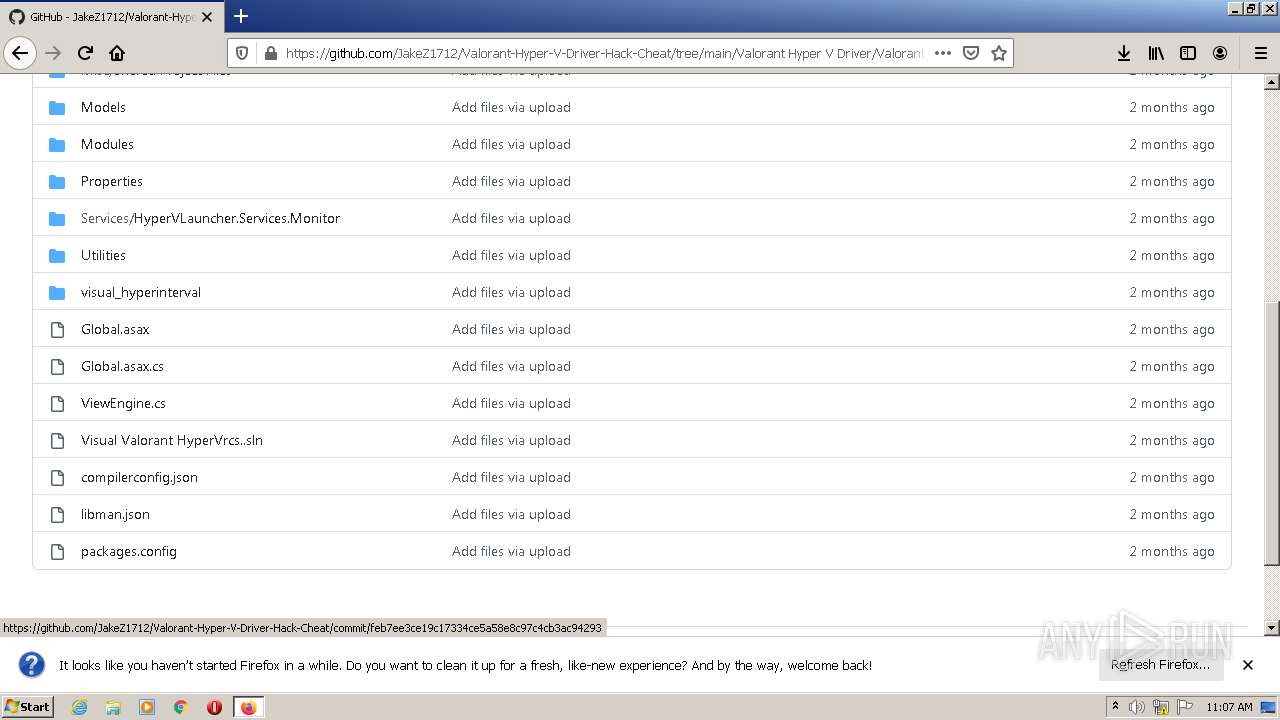This screenshot has height=720, width=1280.
Task: Click folder icon beside Modules
Action: (57, 144)
